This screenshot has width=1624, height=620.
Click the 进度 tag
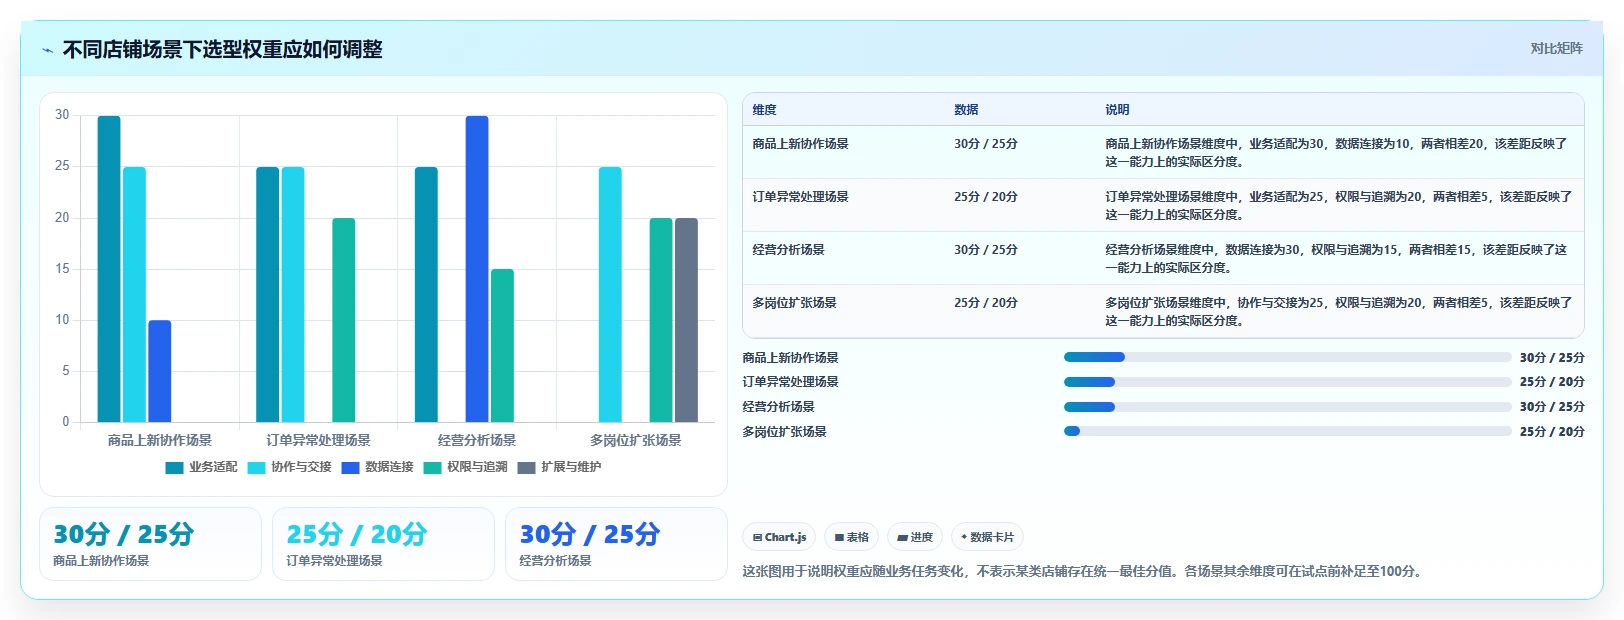coord(914,537)
